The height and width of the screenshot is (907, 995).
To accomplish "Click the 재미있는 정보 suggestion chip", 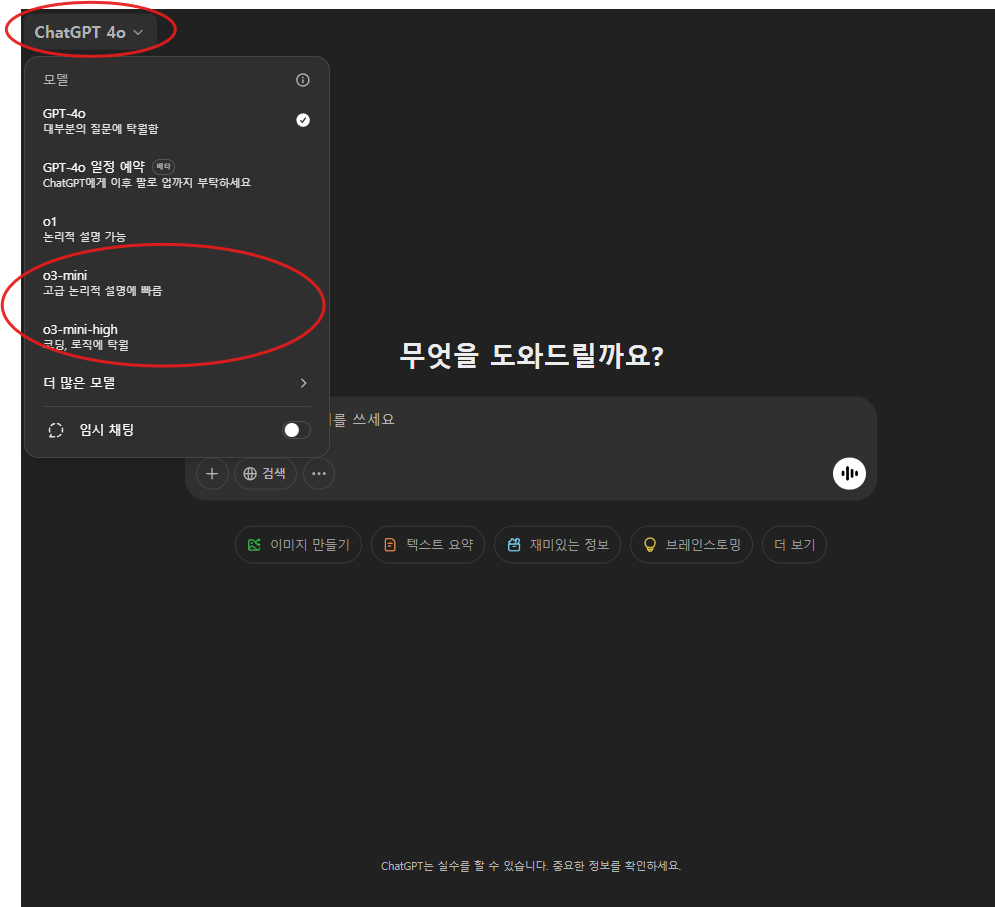I will click(x=557, y=545).
